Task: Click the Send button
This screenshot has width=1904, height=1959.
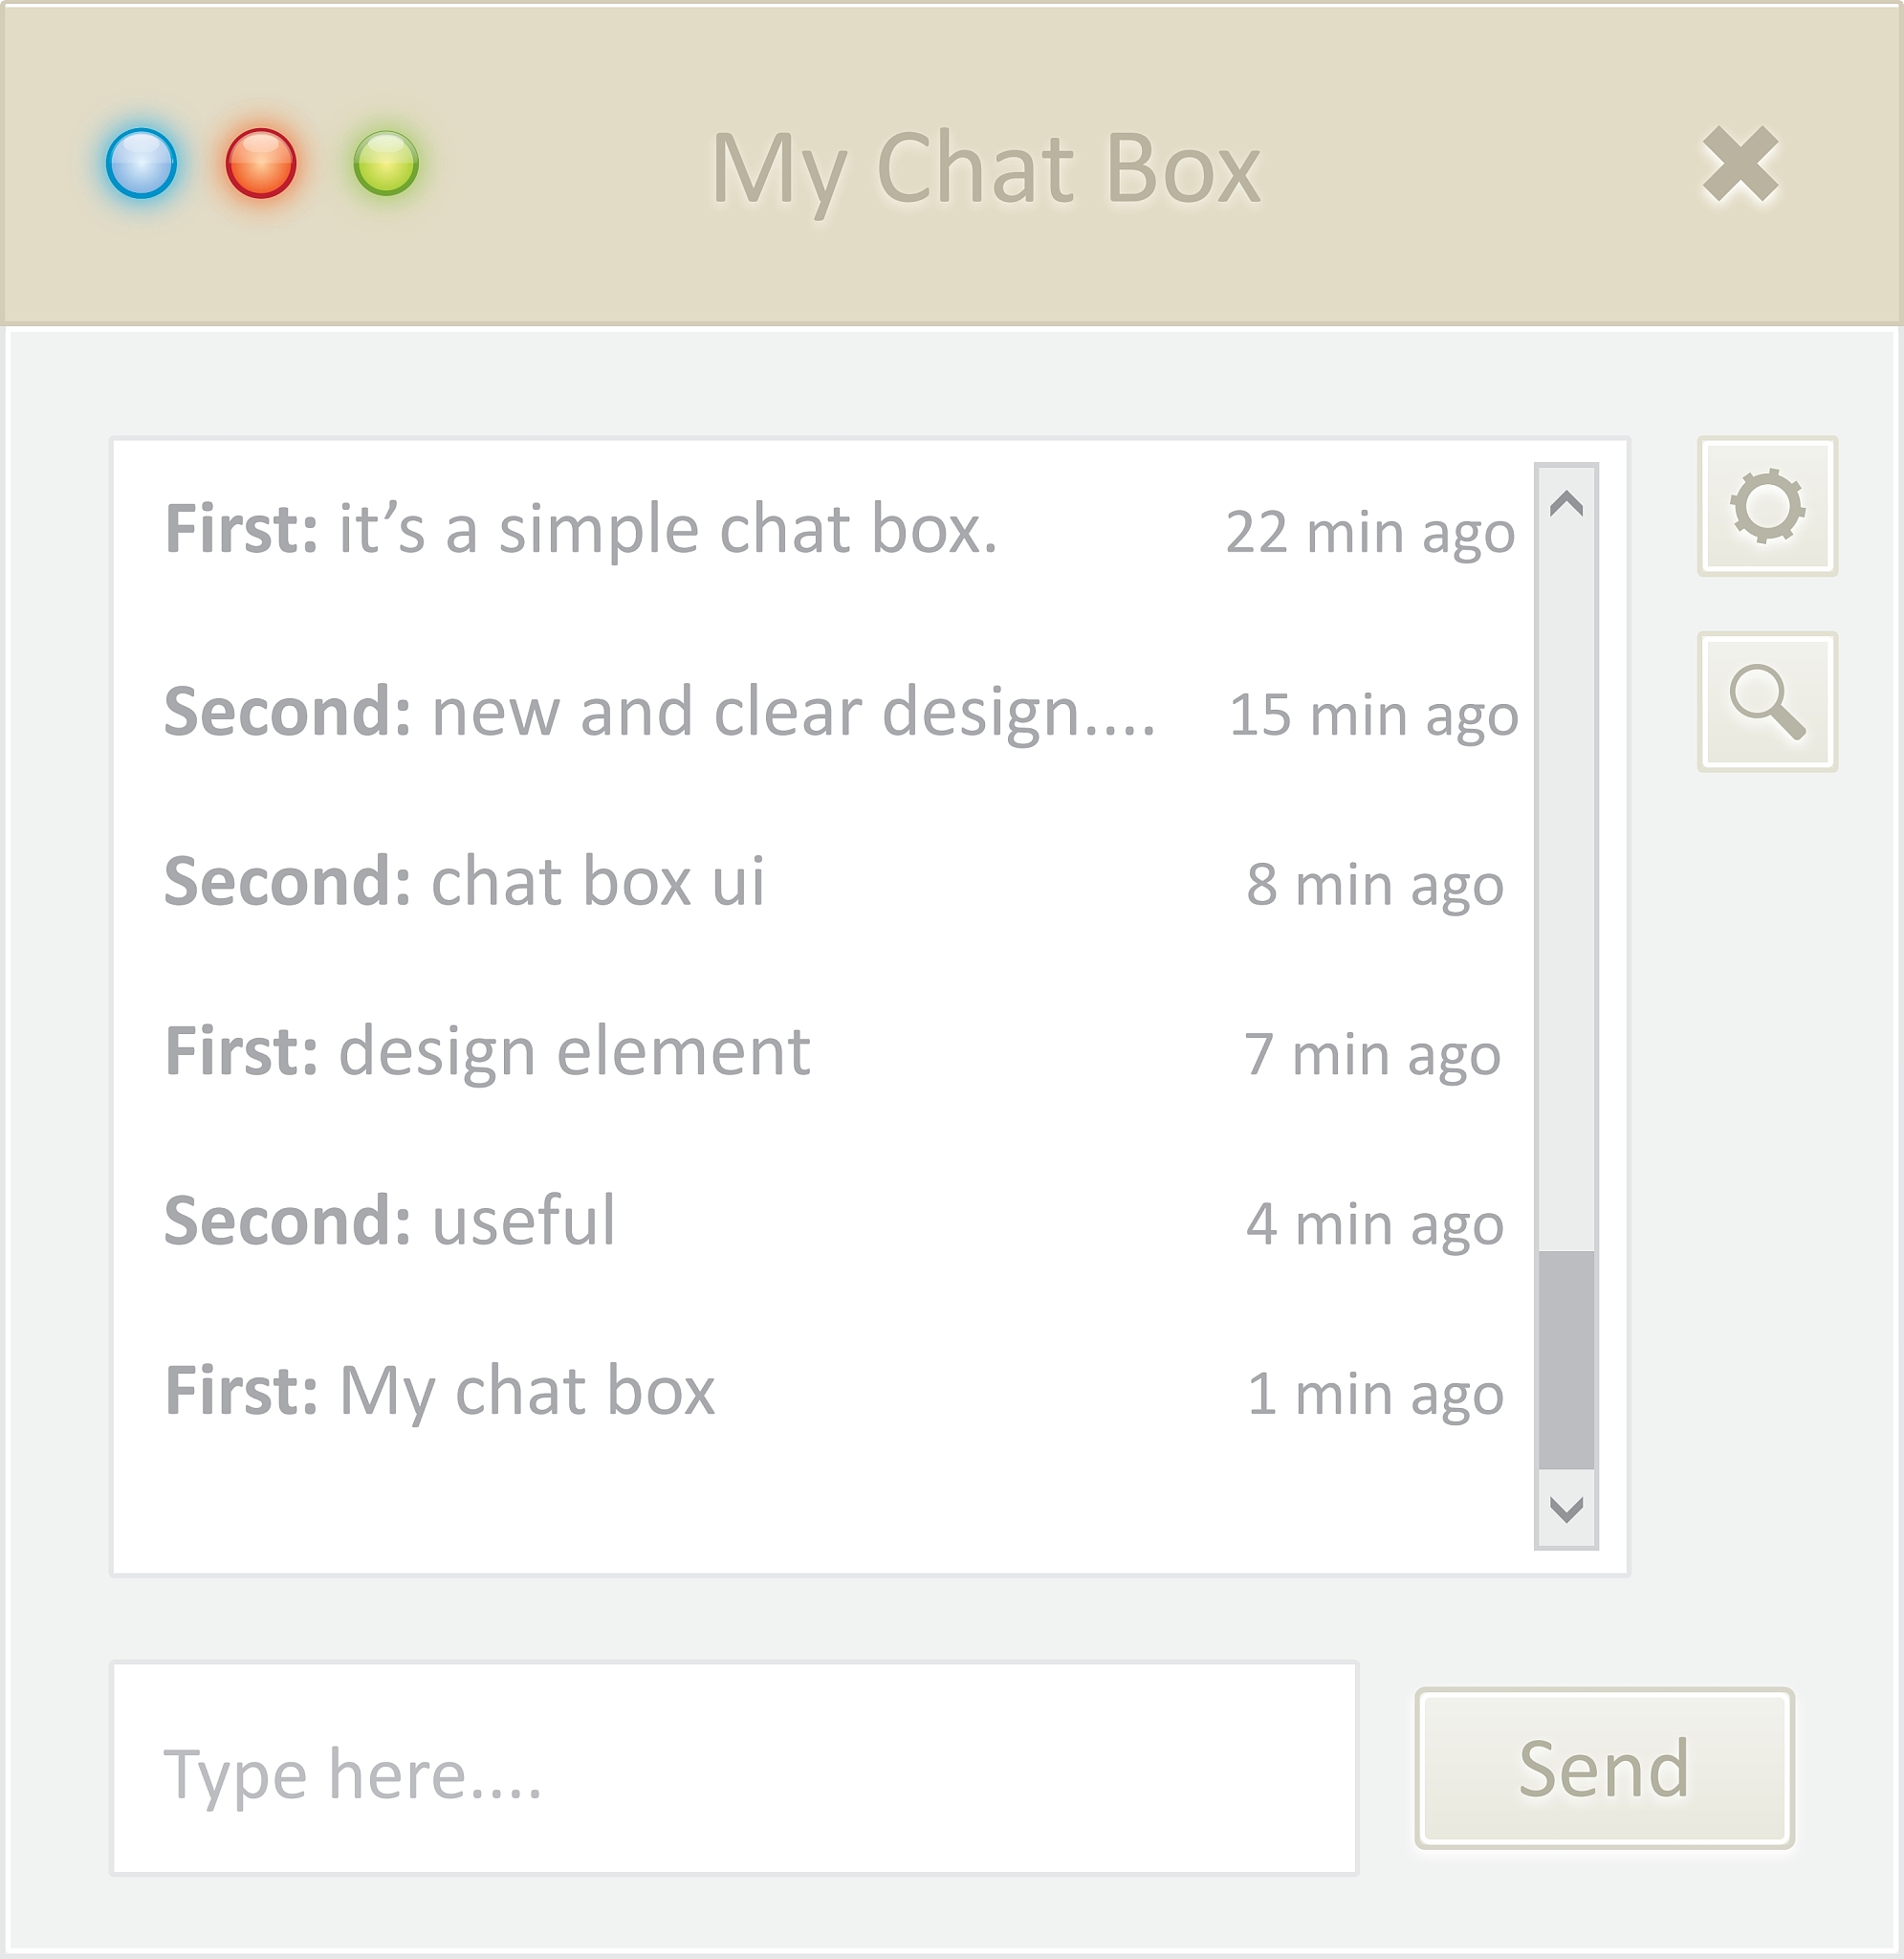Action: point(1604,1768)
